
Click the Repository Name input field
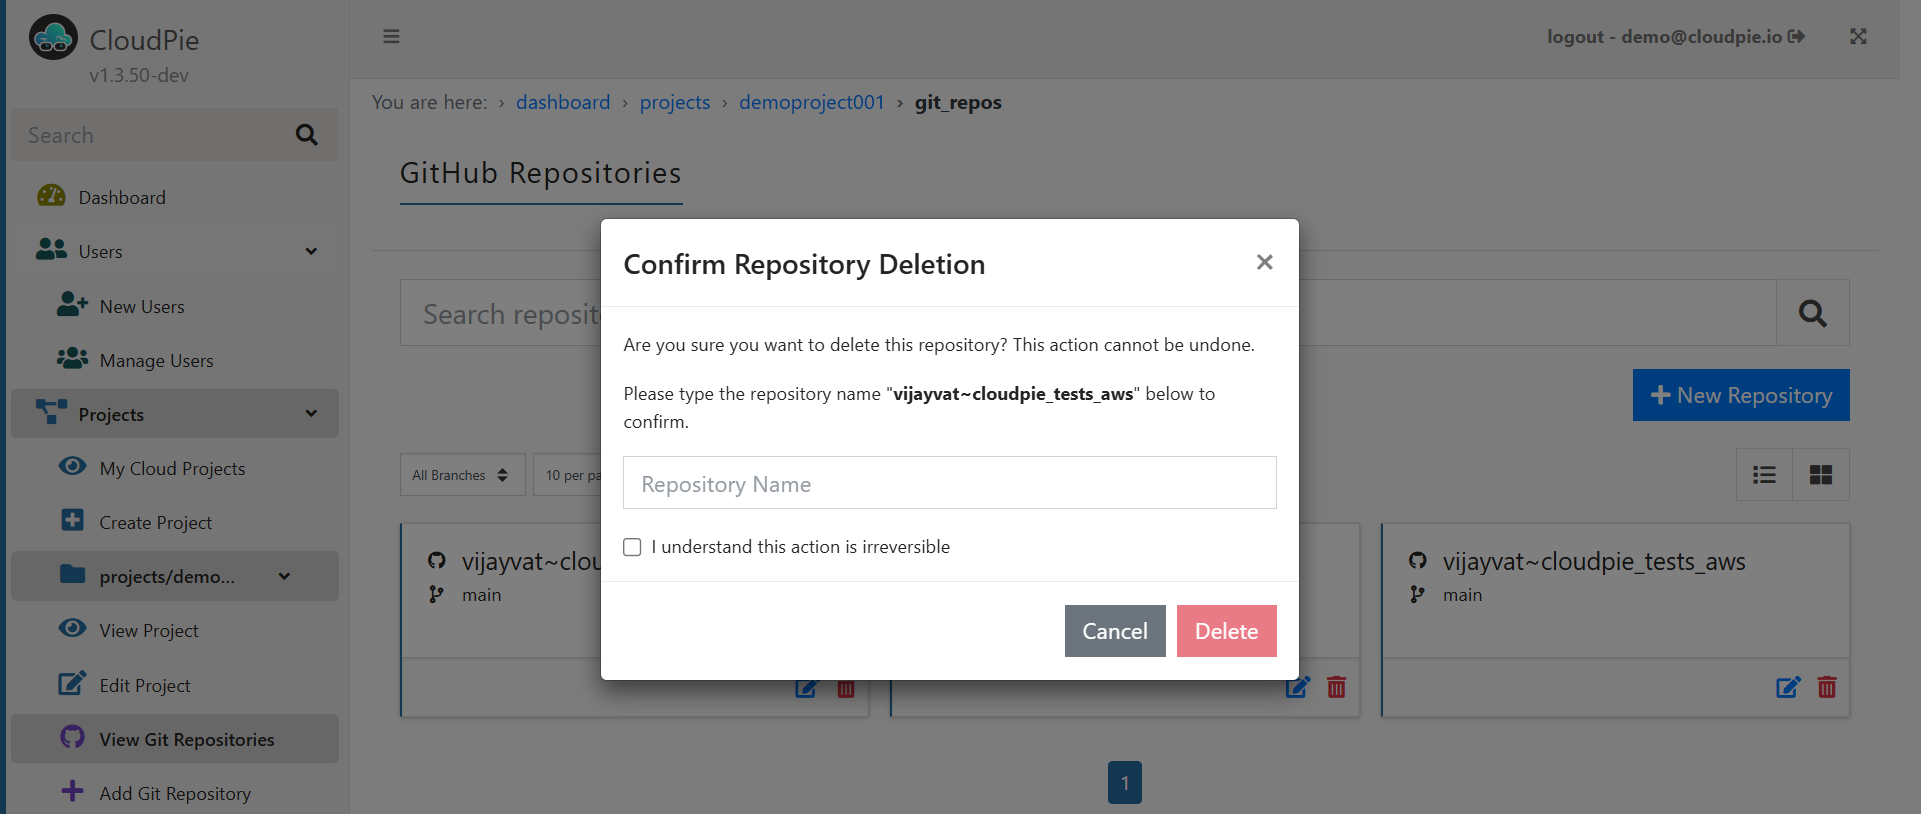click(949, 483)
